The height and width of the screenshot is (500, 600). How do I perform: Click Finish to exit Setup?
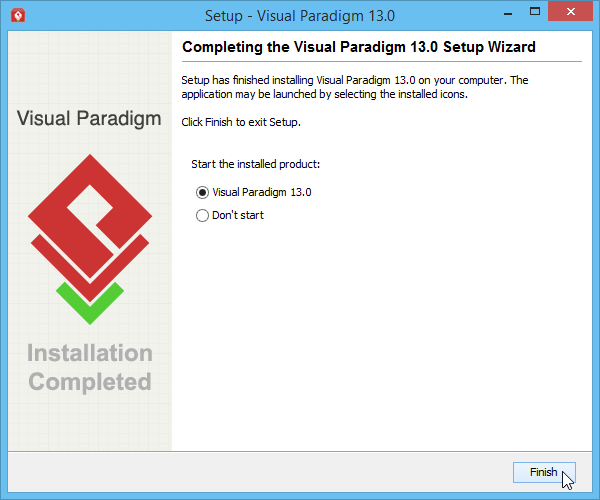pyautogui.click(x=544, y=472)
